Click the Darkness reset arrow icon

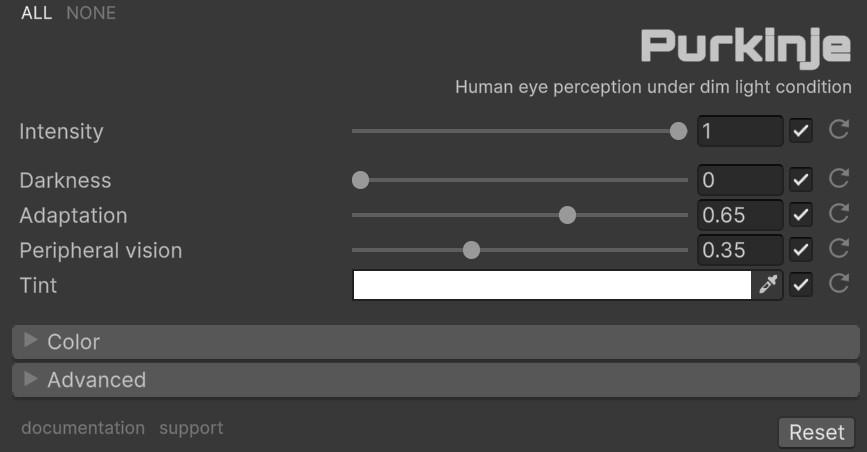coord(839,180)
